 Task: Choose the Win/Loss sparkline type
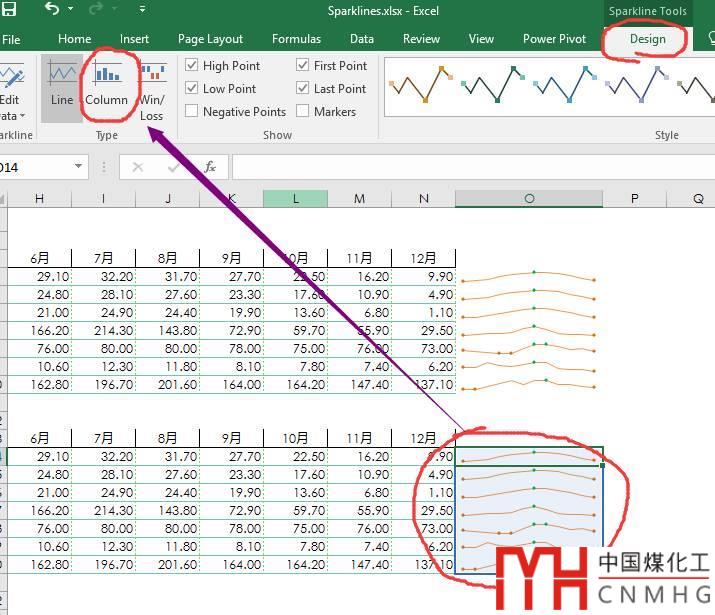tap(152, 90)
